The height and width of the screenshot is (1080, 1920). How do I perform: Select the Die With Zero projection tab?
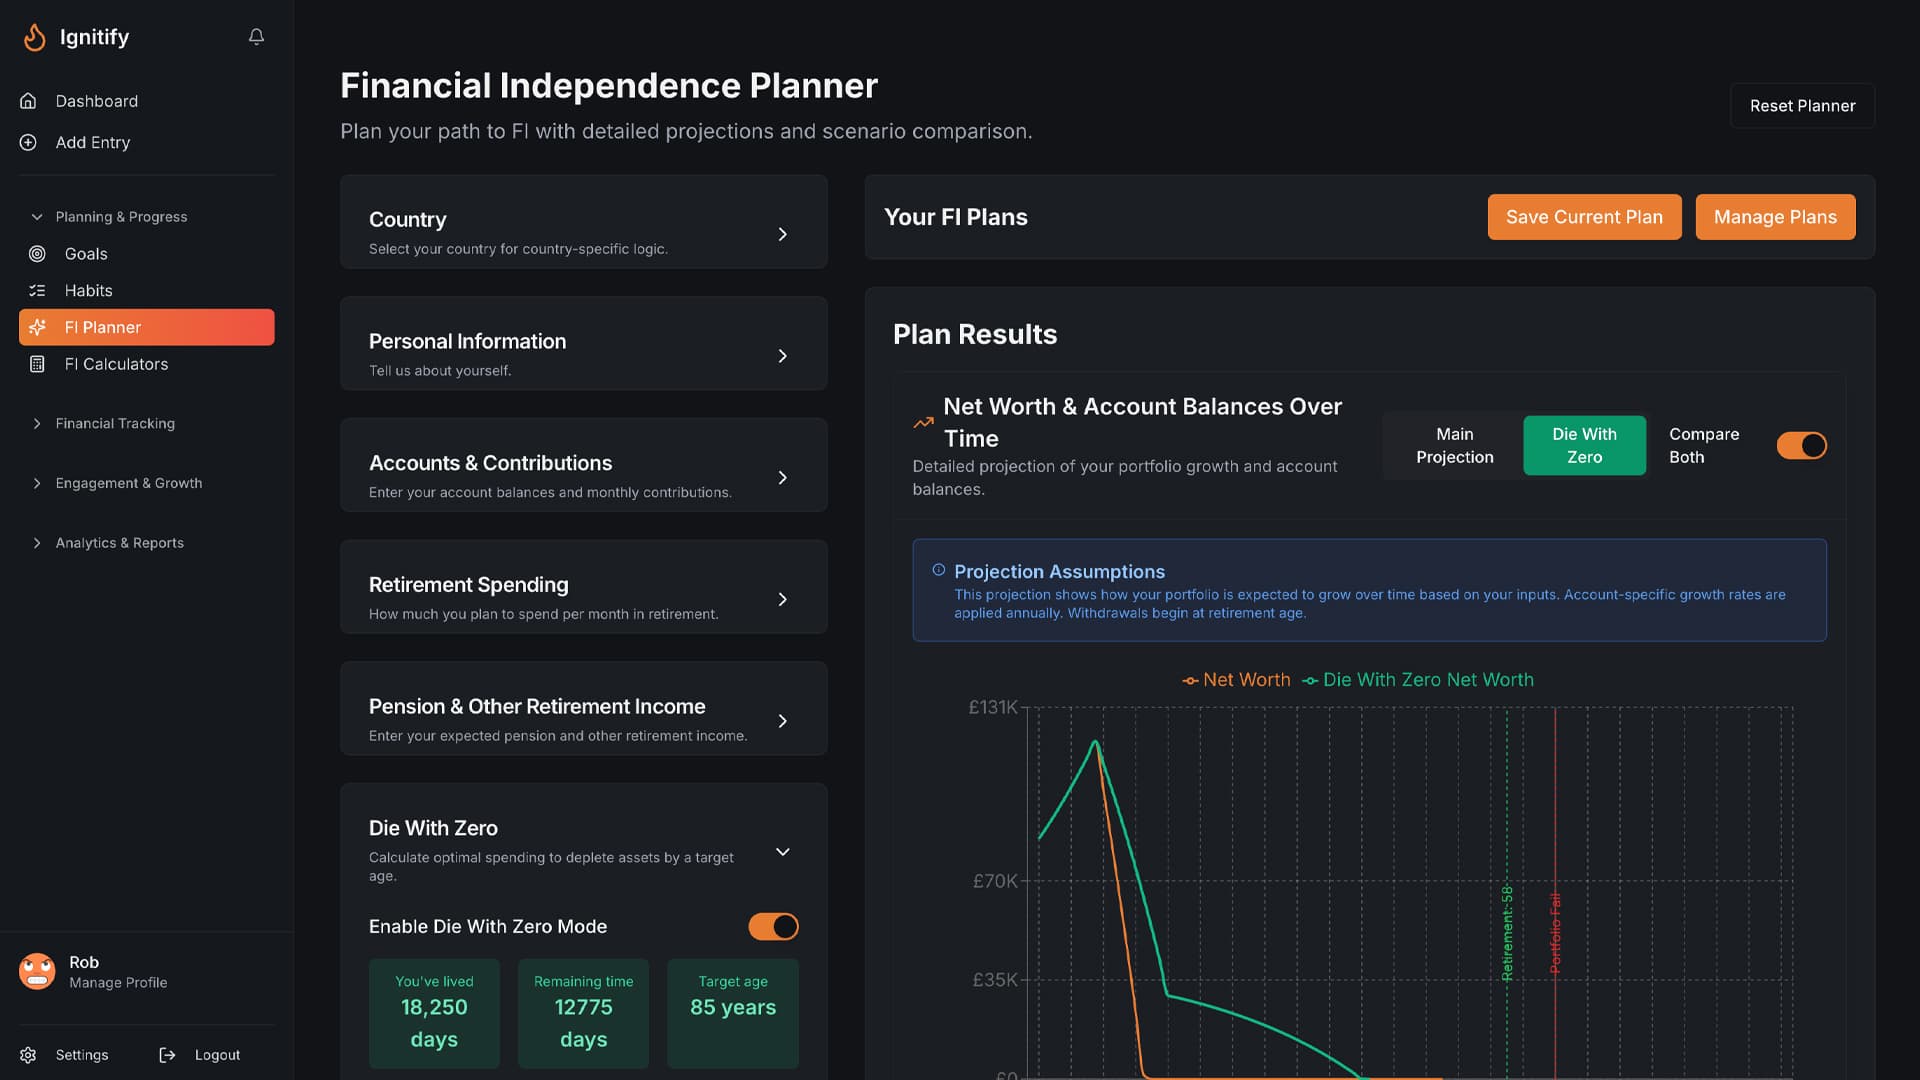pos(1584,445)
